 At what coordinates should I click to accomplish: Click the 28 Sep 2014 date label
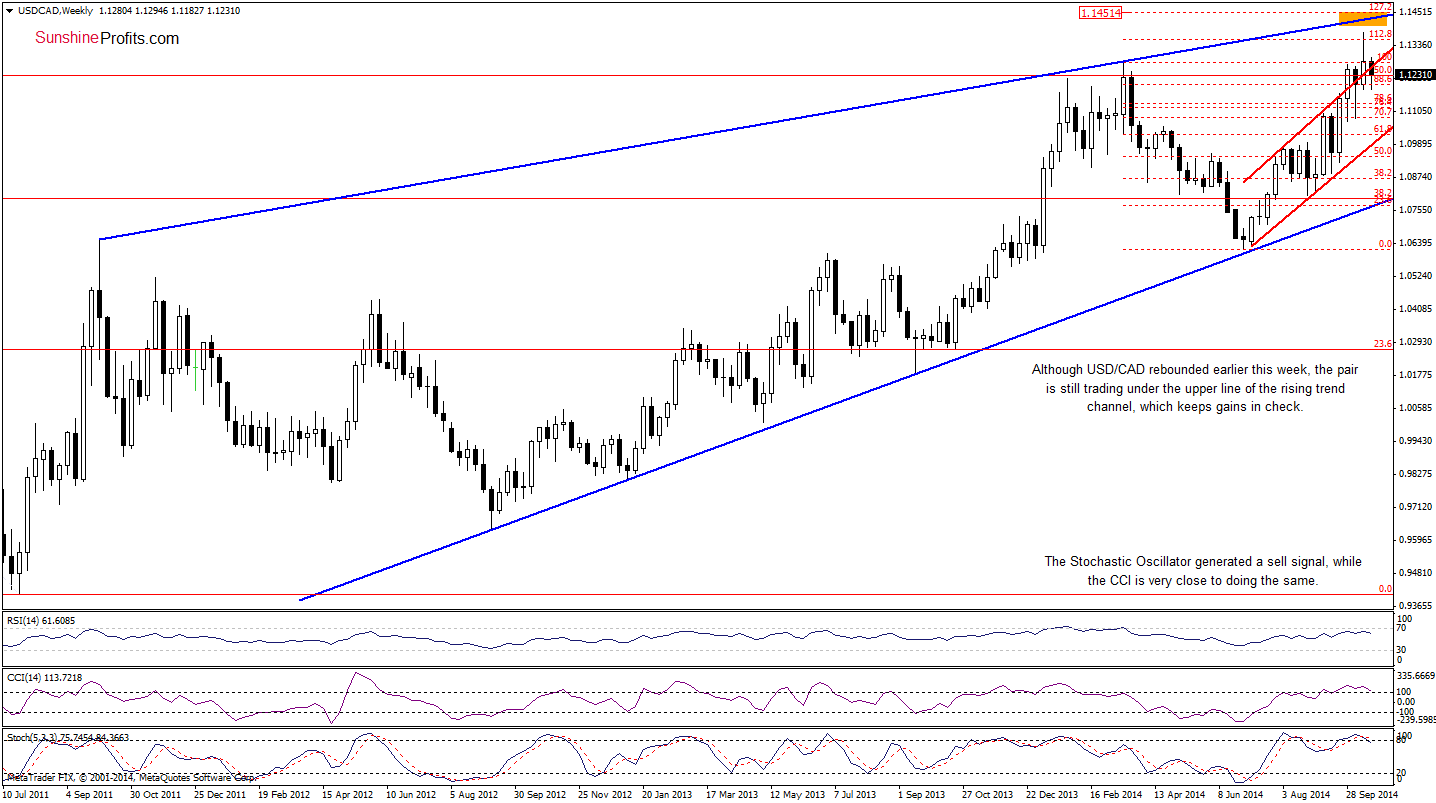pos(1371,794)
